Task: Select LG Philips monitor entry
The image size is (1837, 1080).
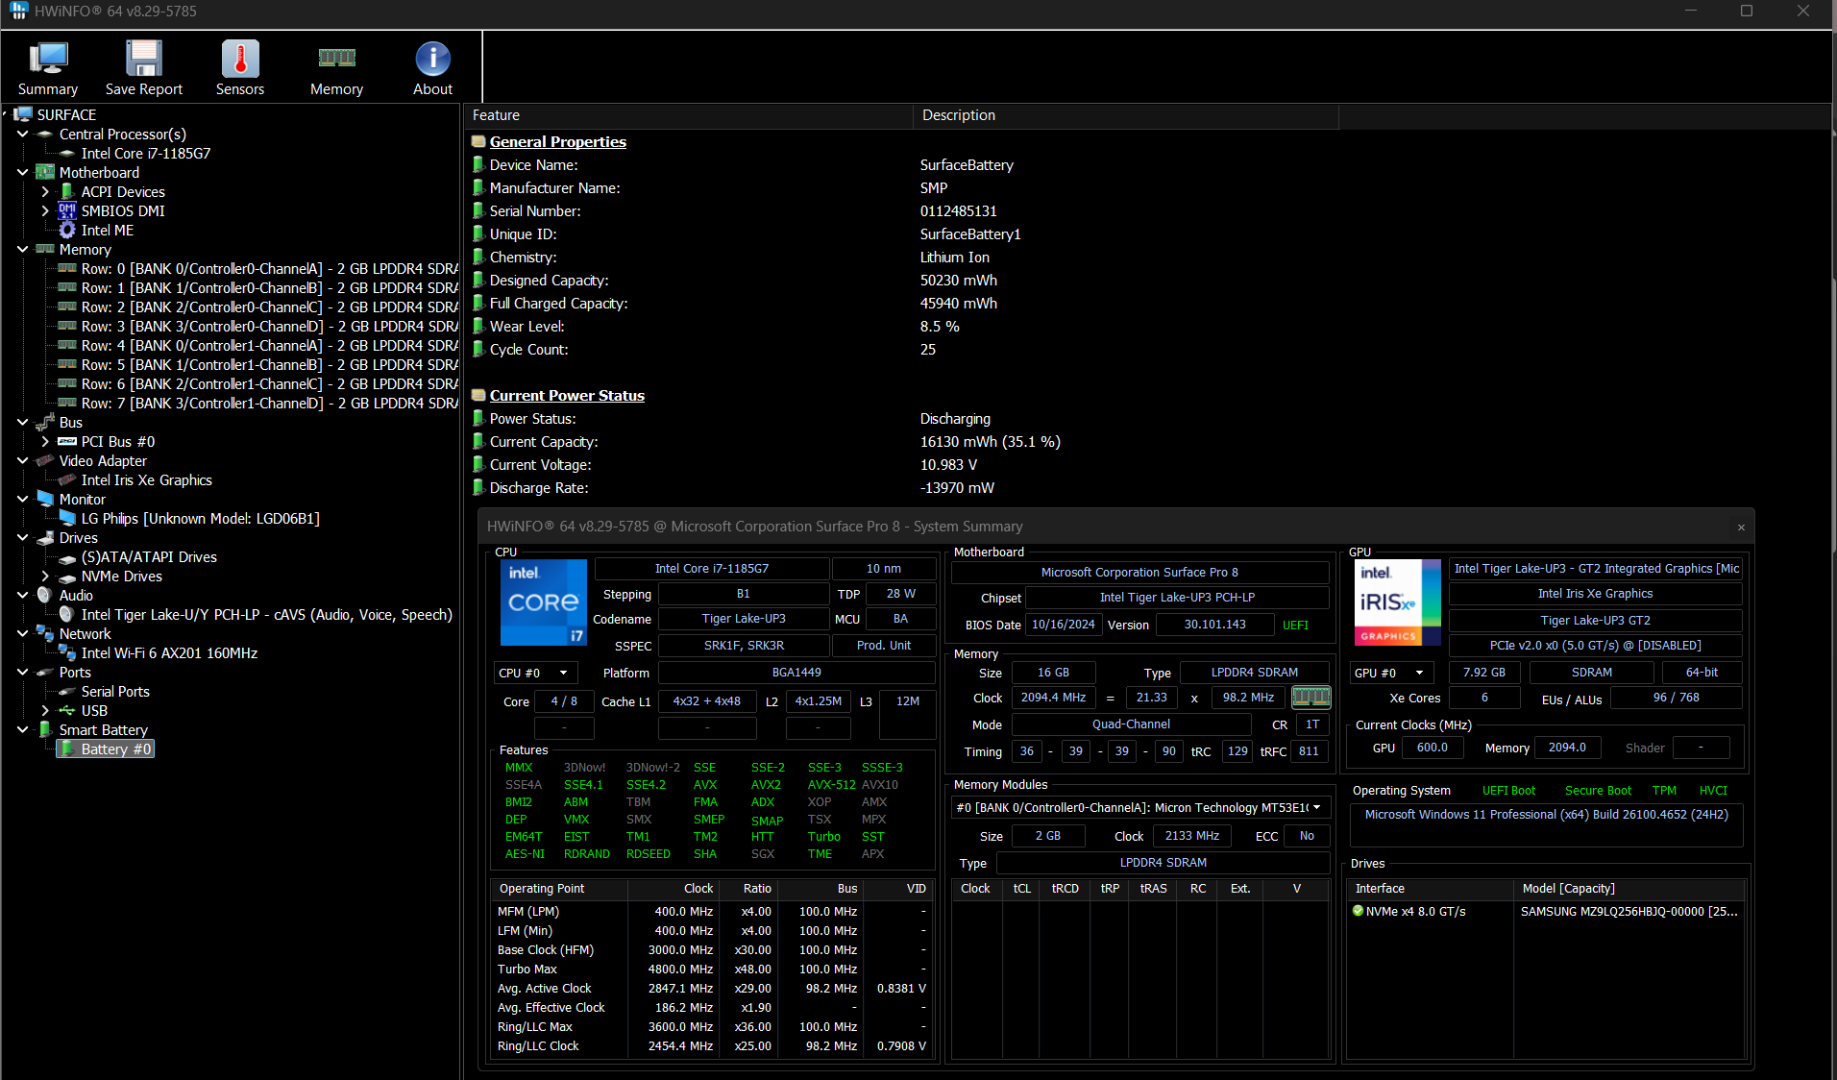Action: [x=200, y=518]
